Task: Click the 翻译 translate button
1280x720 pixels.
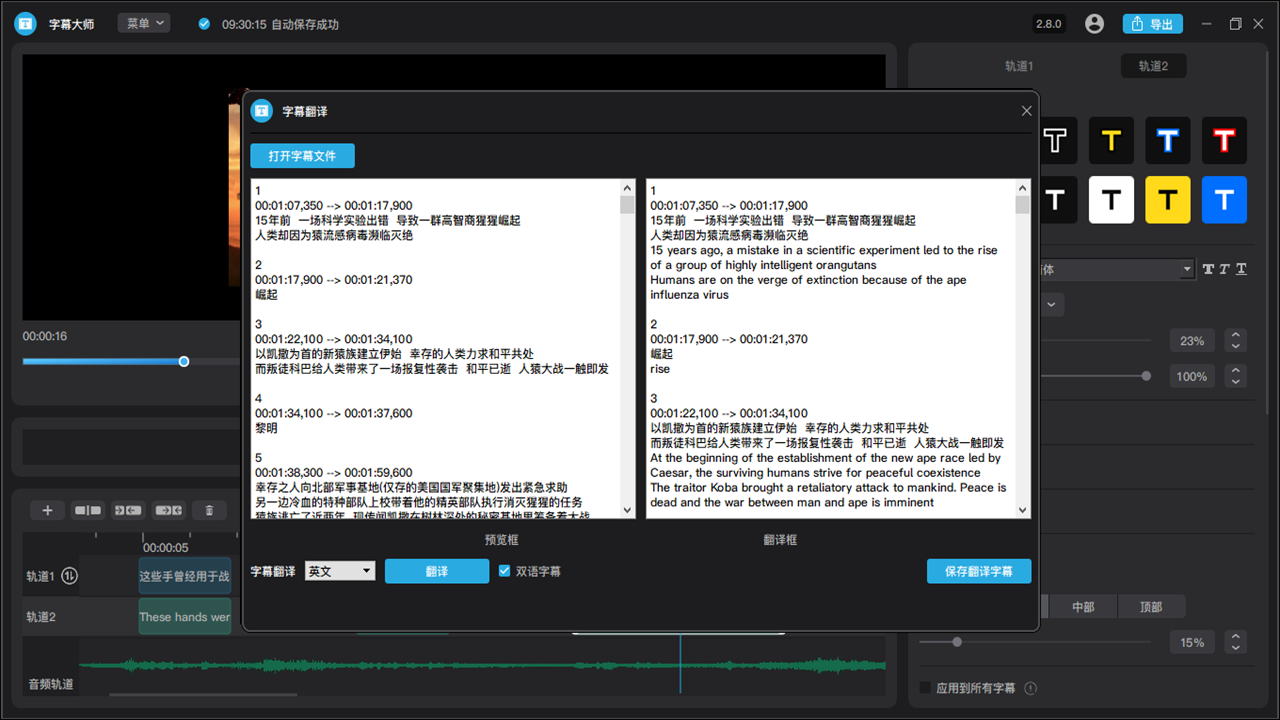Action: point(436,571)
